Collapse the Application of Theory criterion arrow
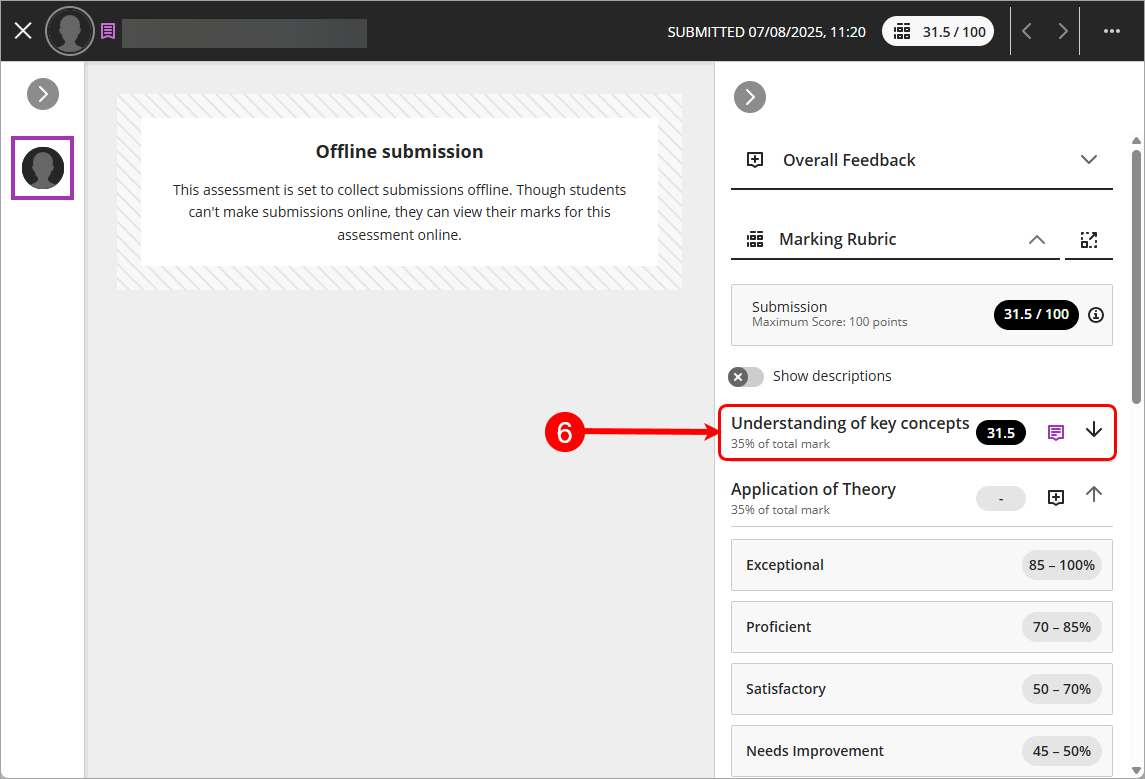1145x779 pixels. point(1094,495)
